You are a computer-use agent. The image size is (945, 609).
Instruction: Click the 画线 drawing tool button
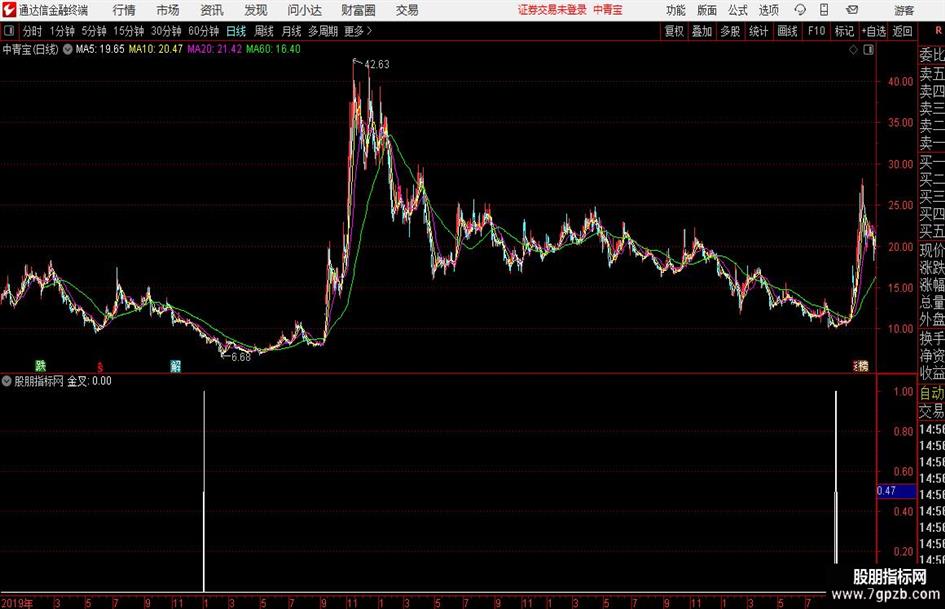click(787, 31)
